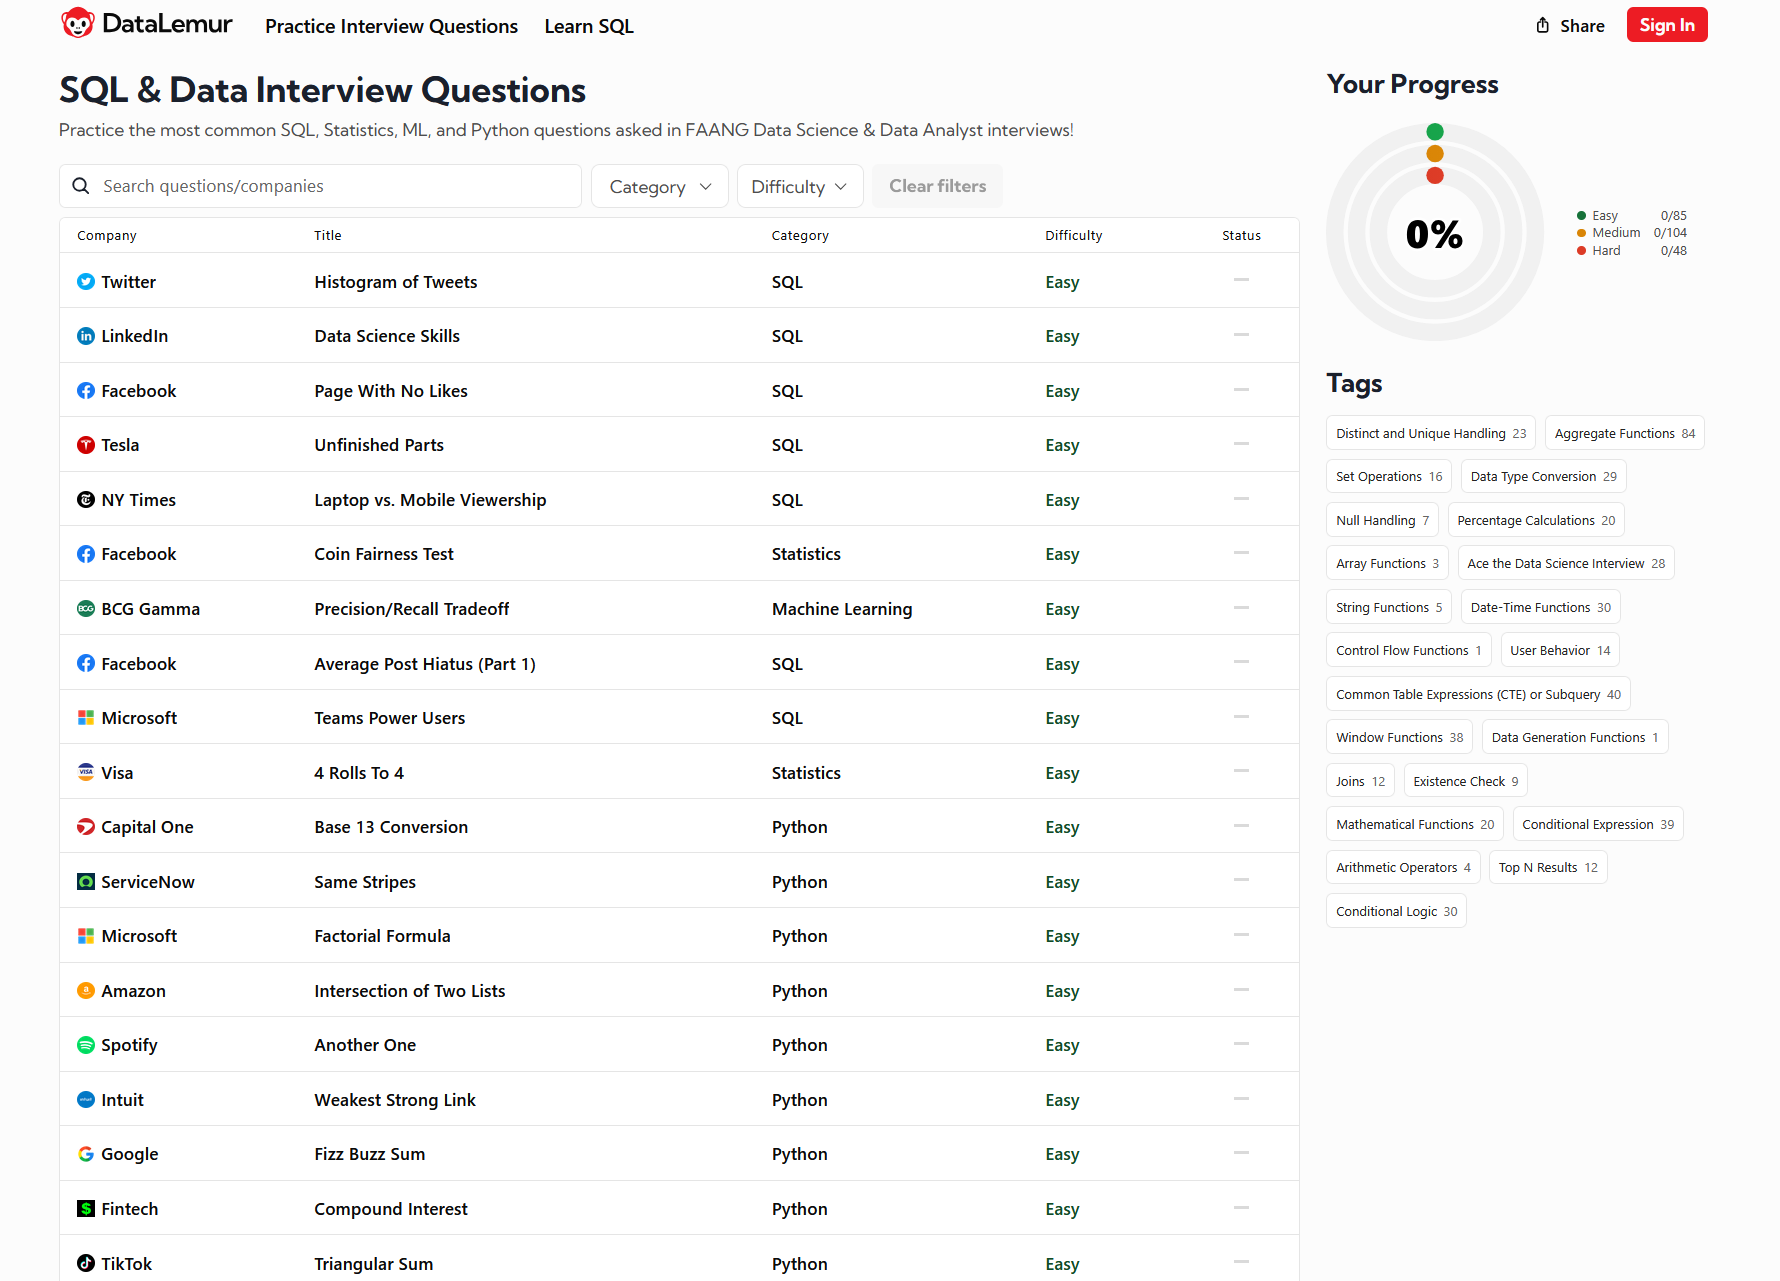The image size is (1780, 1281).
Task: Select the Null Handling tag
Action: 1382,520
